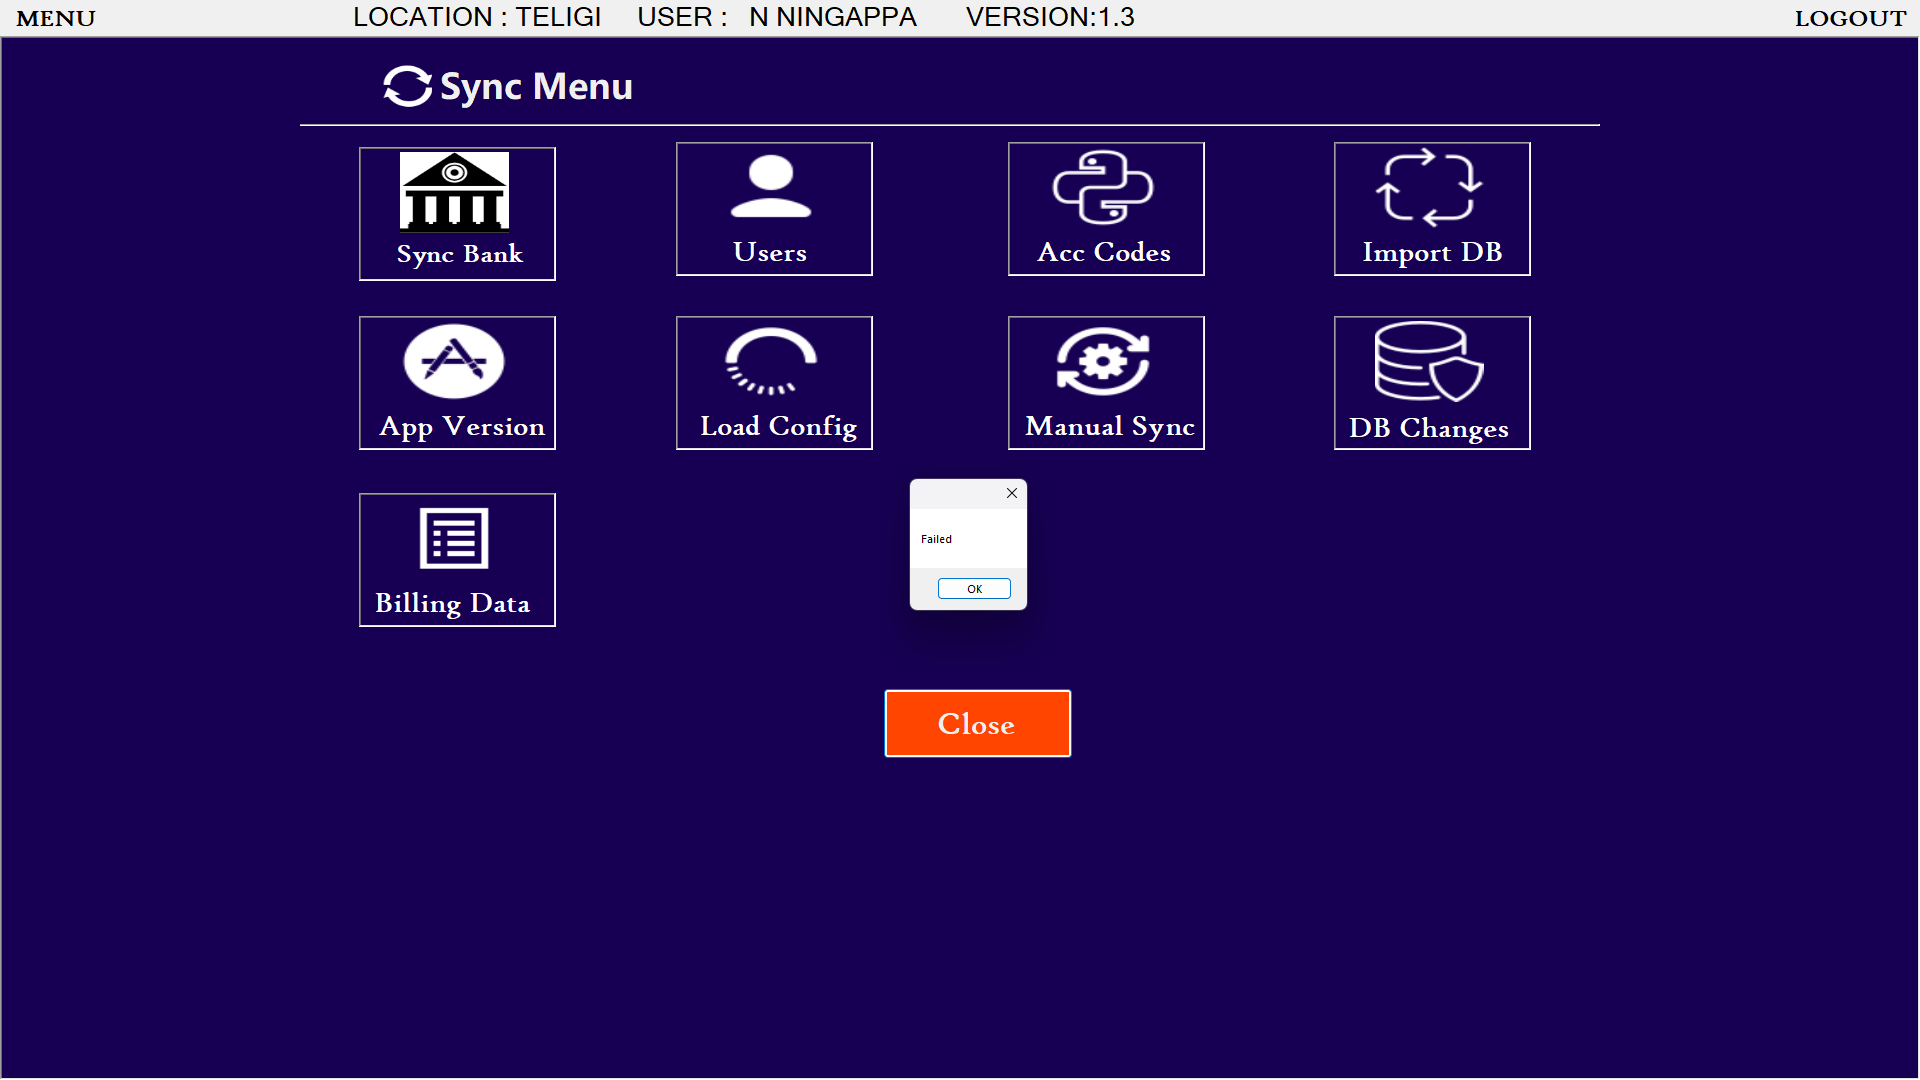The image size is (1920, 1080).
Task: Click the Sync Menu refresh icon
Action: coord(408,87)
